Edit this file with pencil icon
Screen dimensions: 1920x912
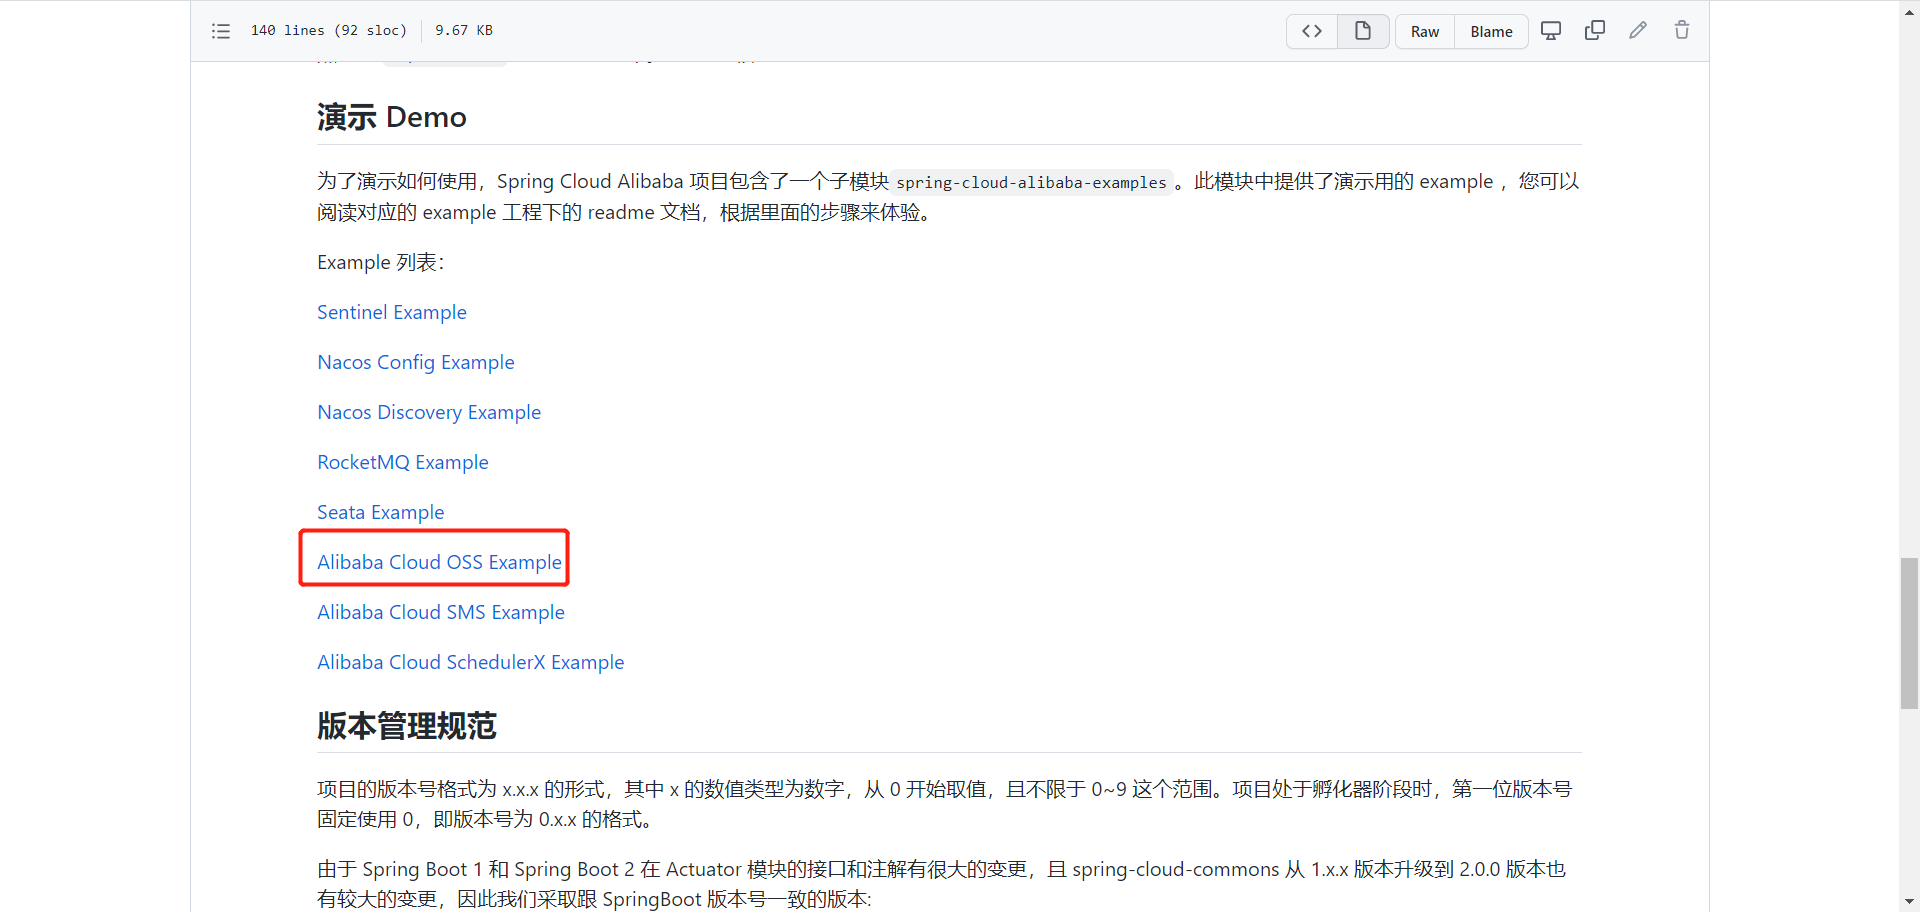[x=1638, y=31]
